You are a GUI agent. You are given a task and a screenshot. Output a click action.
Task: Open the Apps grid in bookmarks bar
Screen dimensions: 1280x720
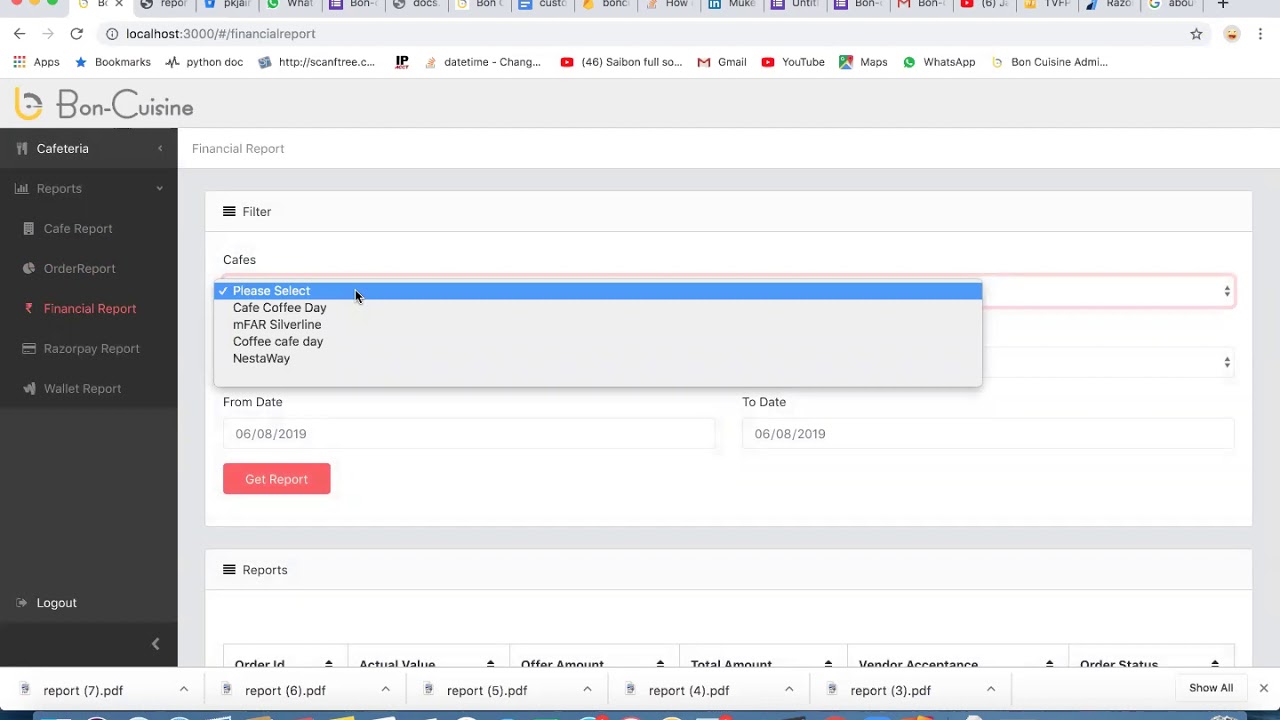36,62
